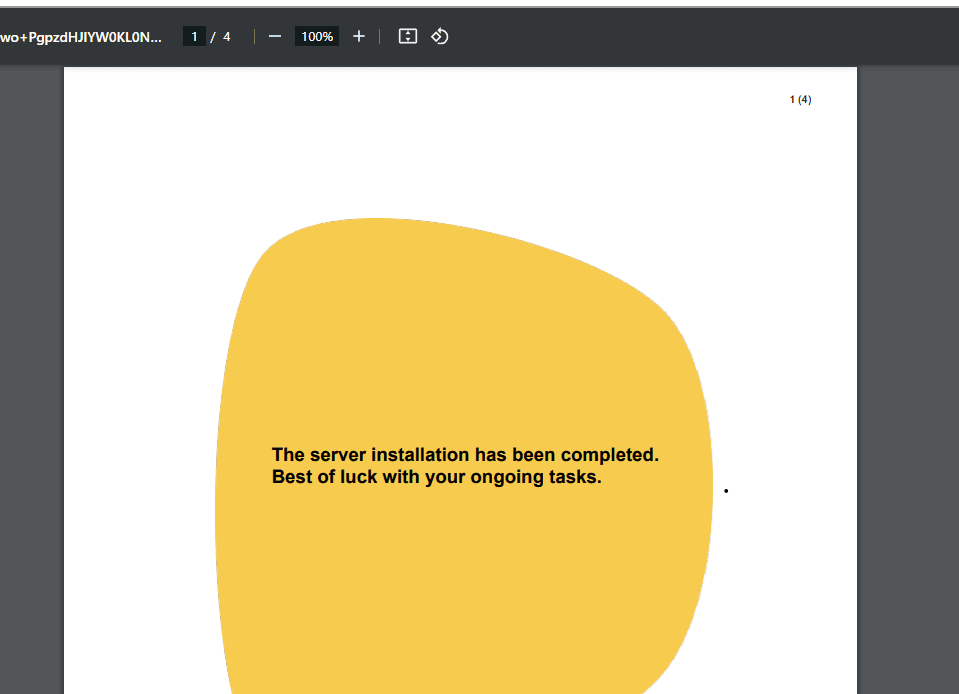Screen dimensions: 959x694
Task: Click the small black dot beside yellow shape
Action: pyautogui.click(x=726, y=491)
